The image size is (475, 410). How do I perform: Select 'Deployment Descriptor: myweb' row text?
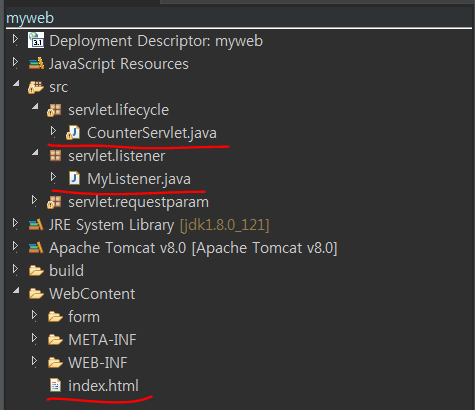(x=156, y=41)
